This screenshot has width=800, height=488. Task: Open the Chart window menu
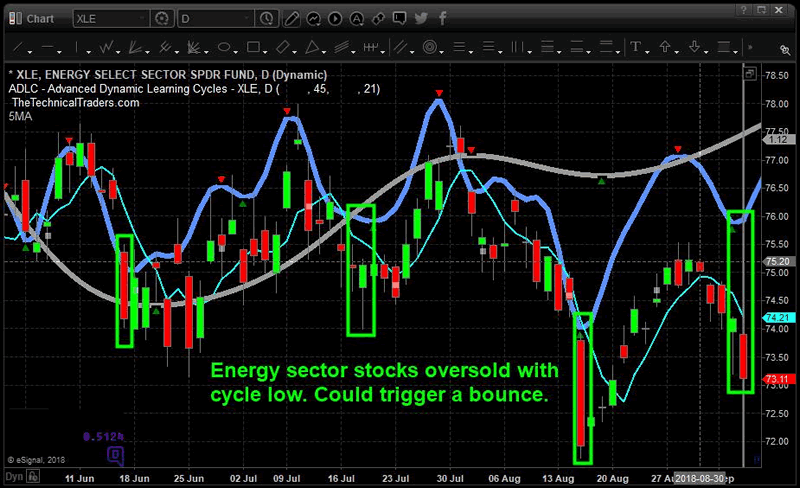coord(33,18)
